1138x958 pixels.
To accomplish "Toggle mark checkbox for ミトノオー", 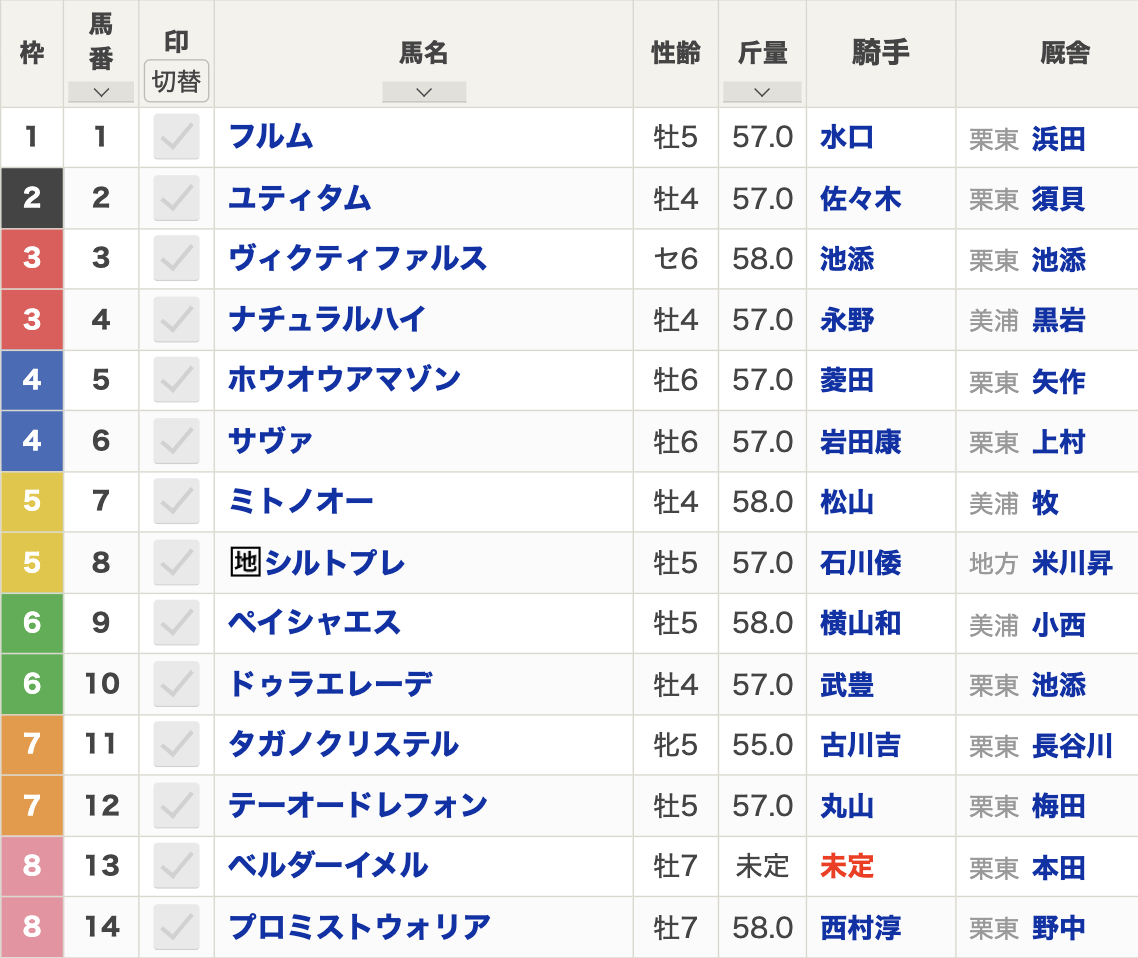I will click(x=176, y=501).
